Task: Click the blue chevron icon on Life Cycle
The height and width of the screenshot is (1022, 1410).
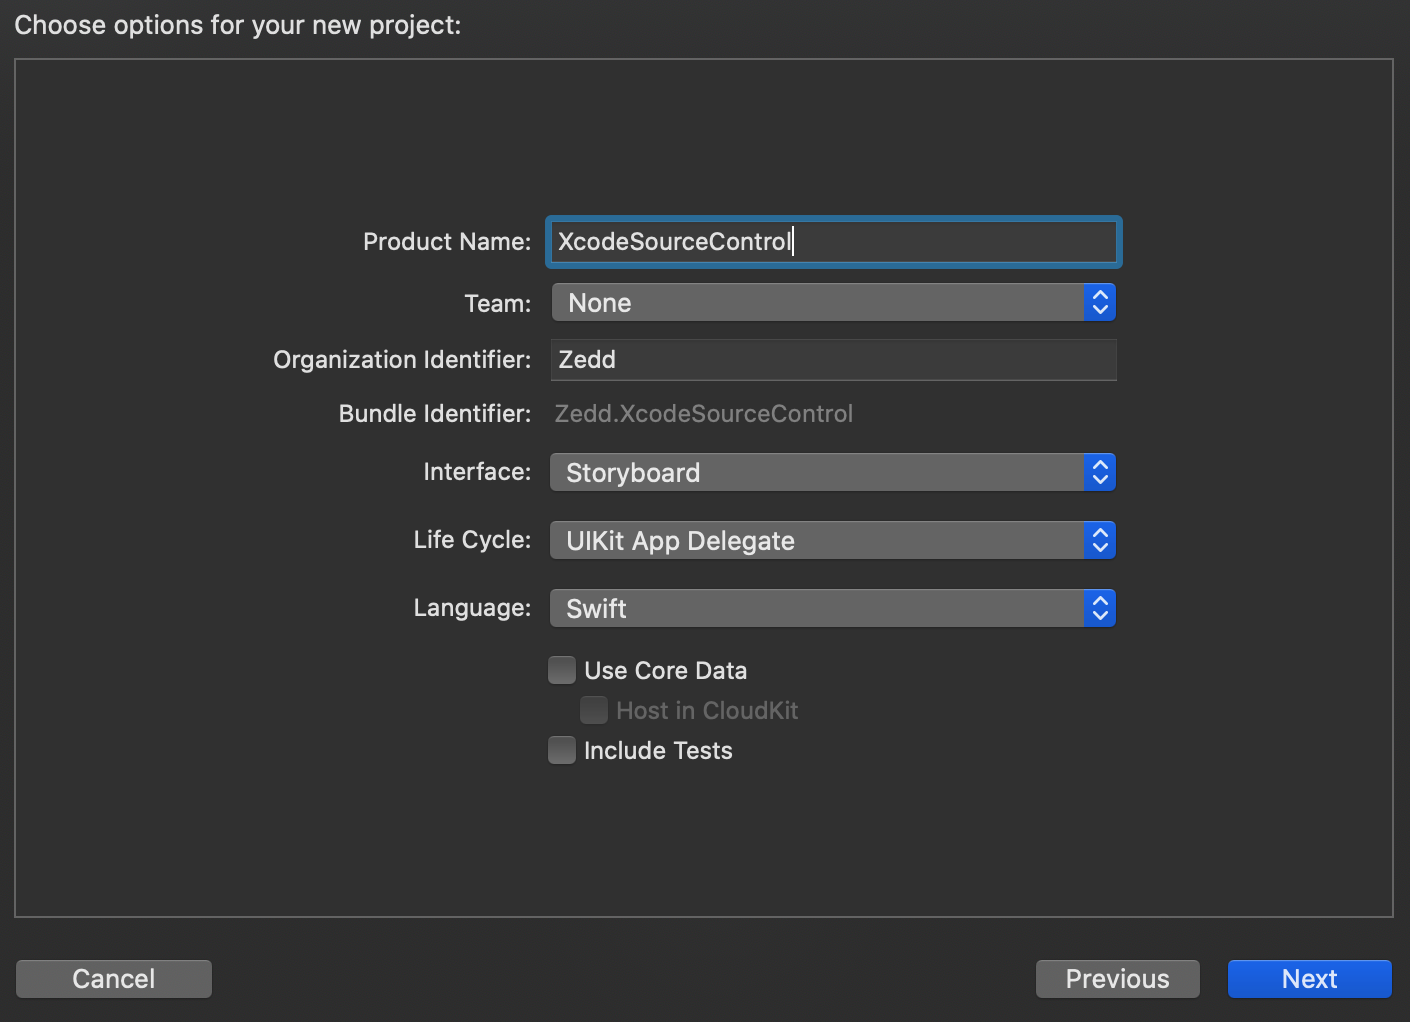Action: 1100,541
